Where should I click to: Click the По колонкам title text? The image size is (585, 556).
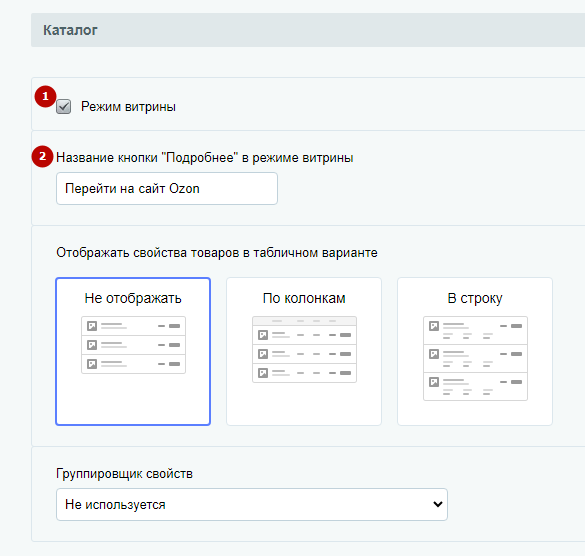(x=304, y=298)
